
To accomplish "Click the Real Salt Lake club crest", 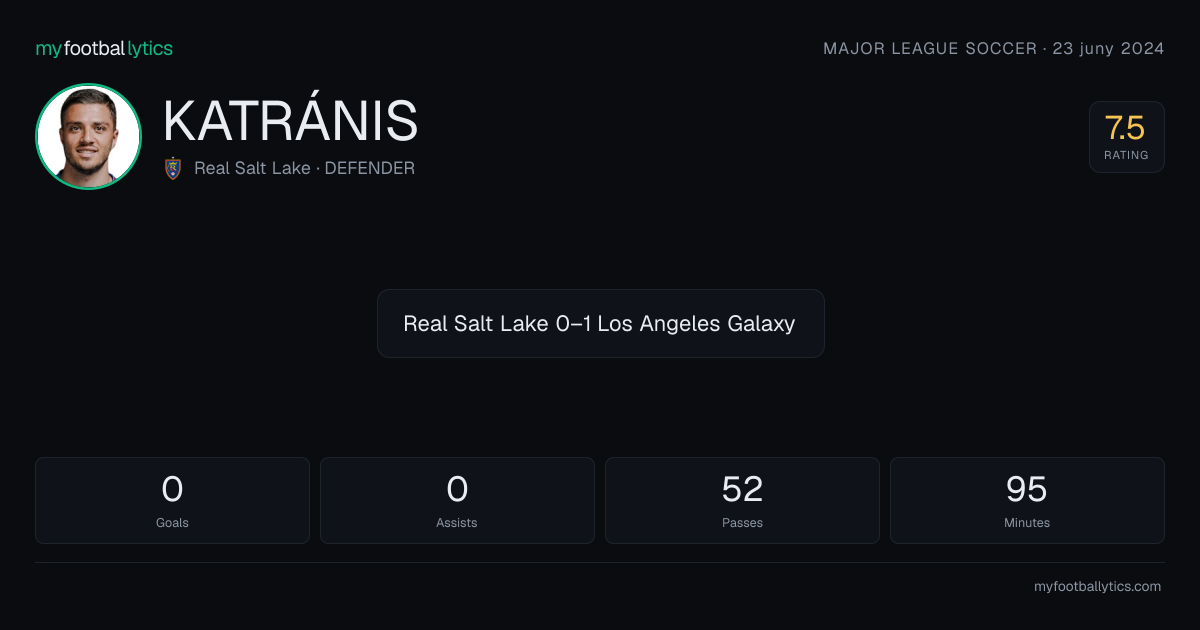I will tap(173, 168).
